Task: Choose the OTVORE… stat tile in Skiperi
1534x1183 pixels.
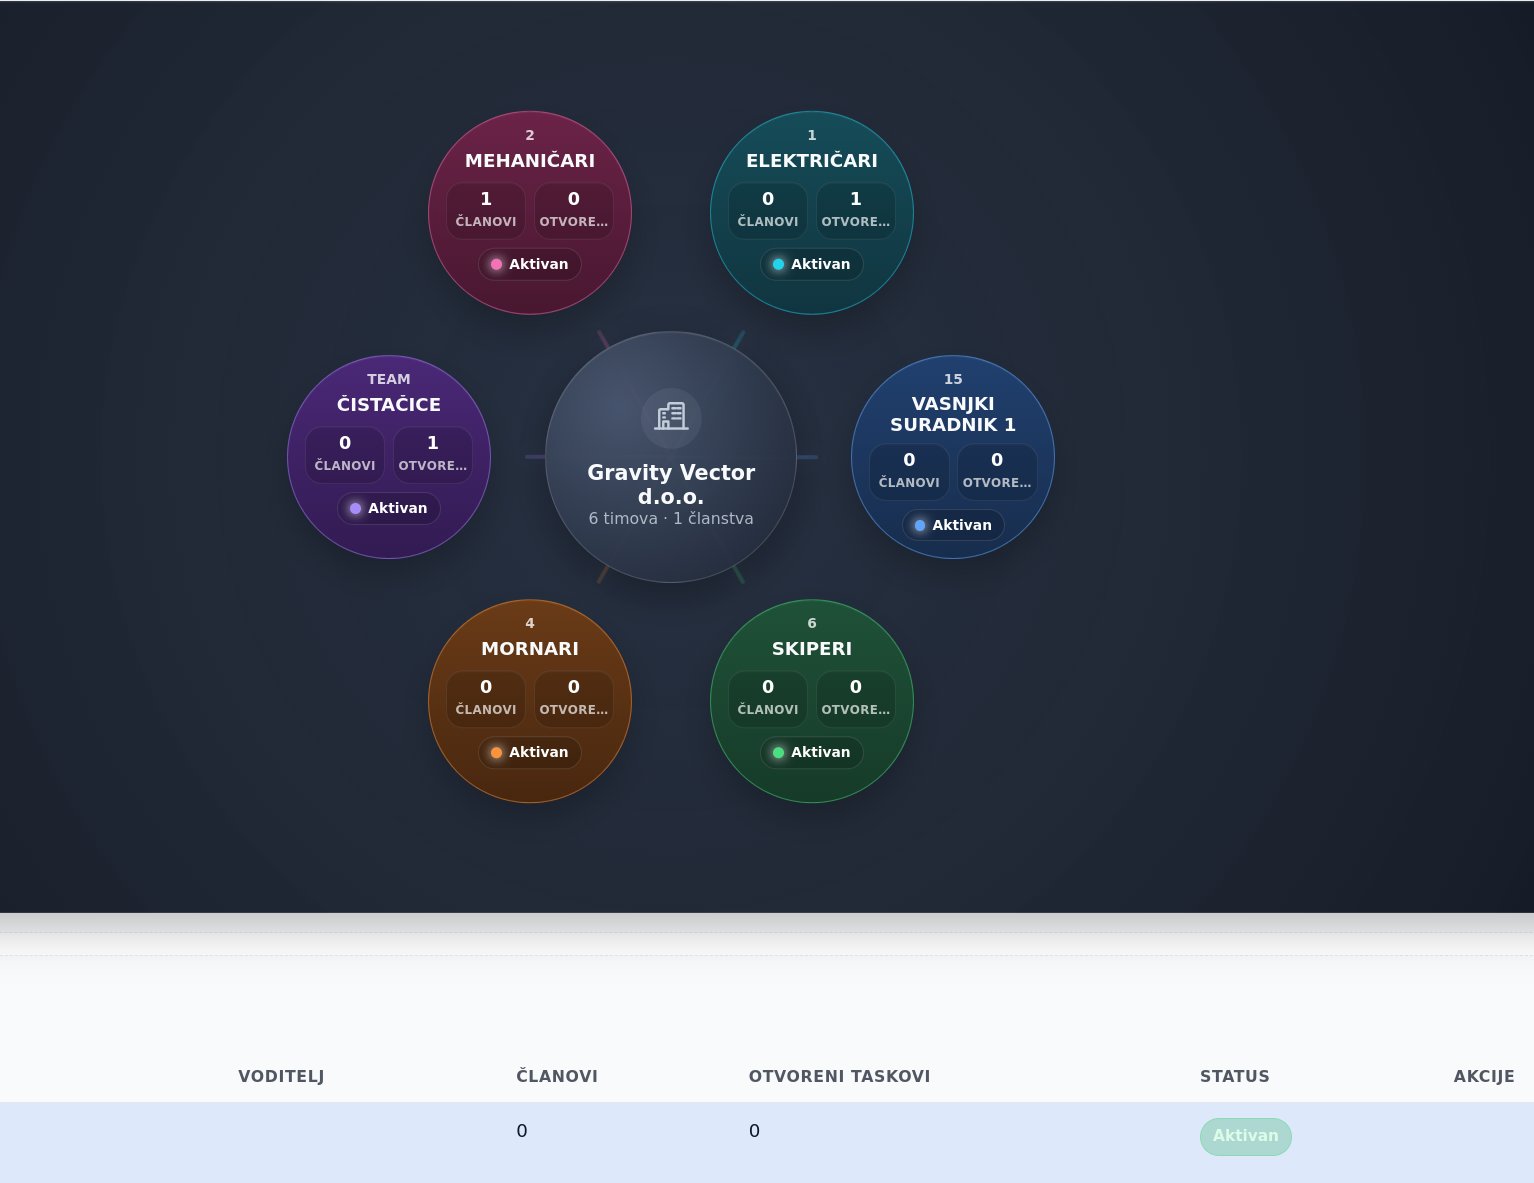Action: (x=856, y=698)
